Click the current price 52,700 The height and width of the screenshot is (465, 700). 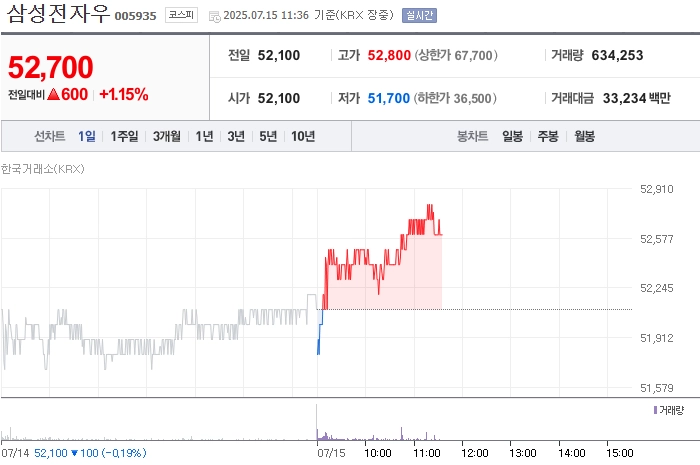click(50, 67)
